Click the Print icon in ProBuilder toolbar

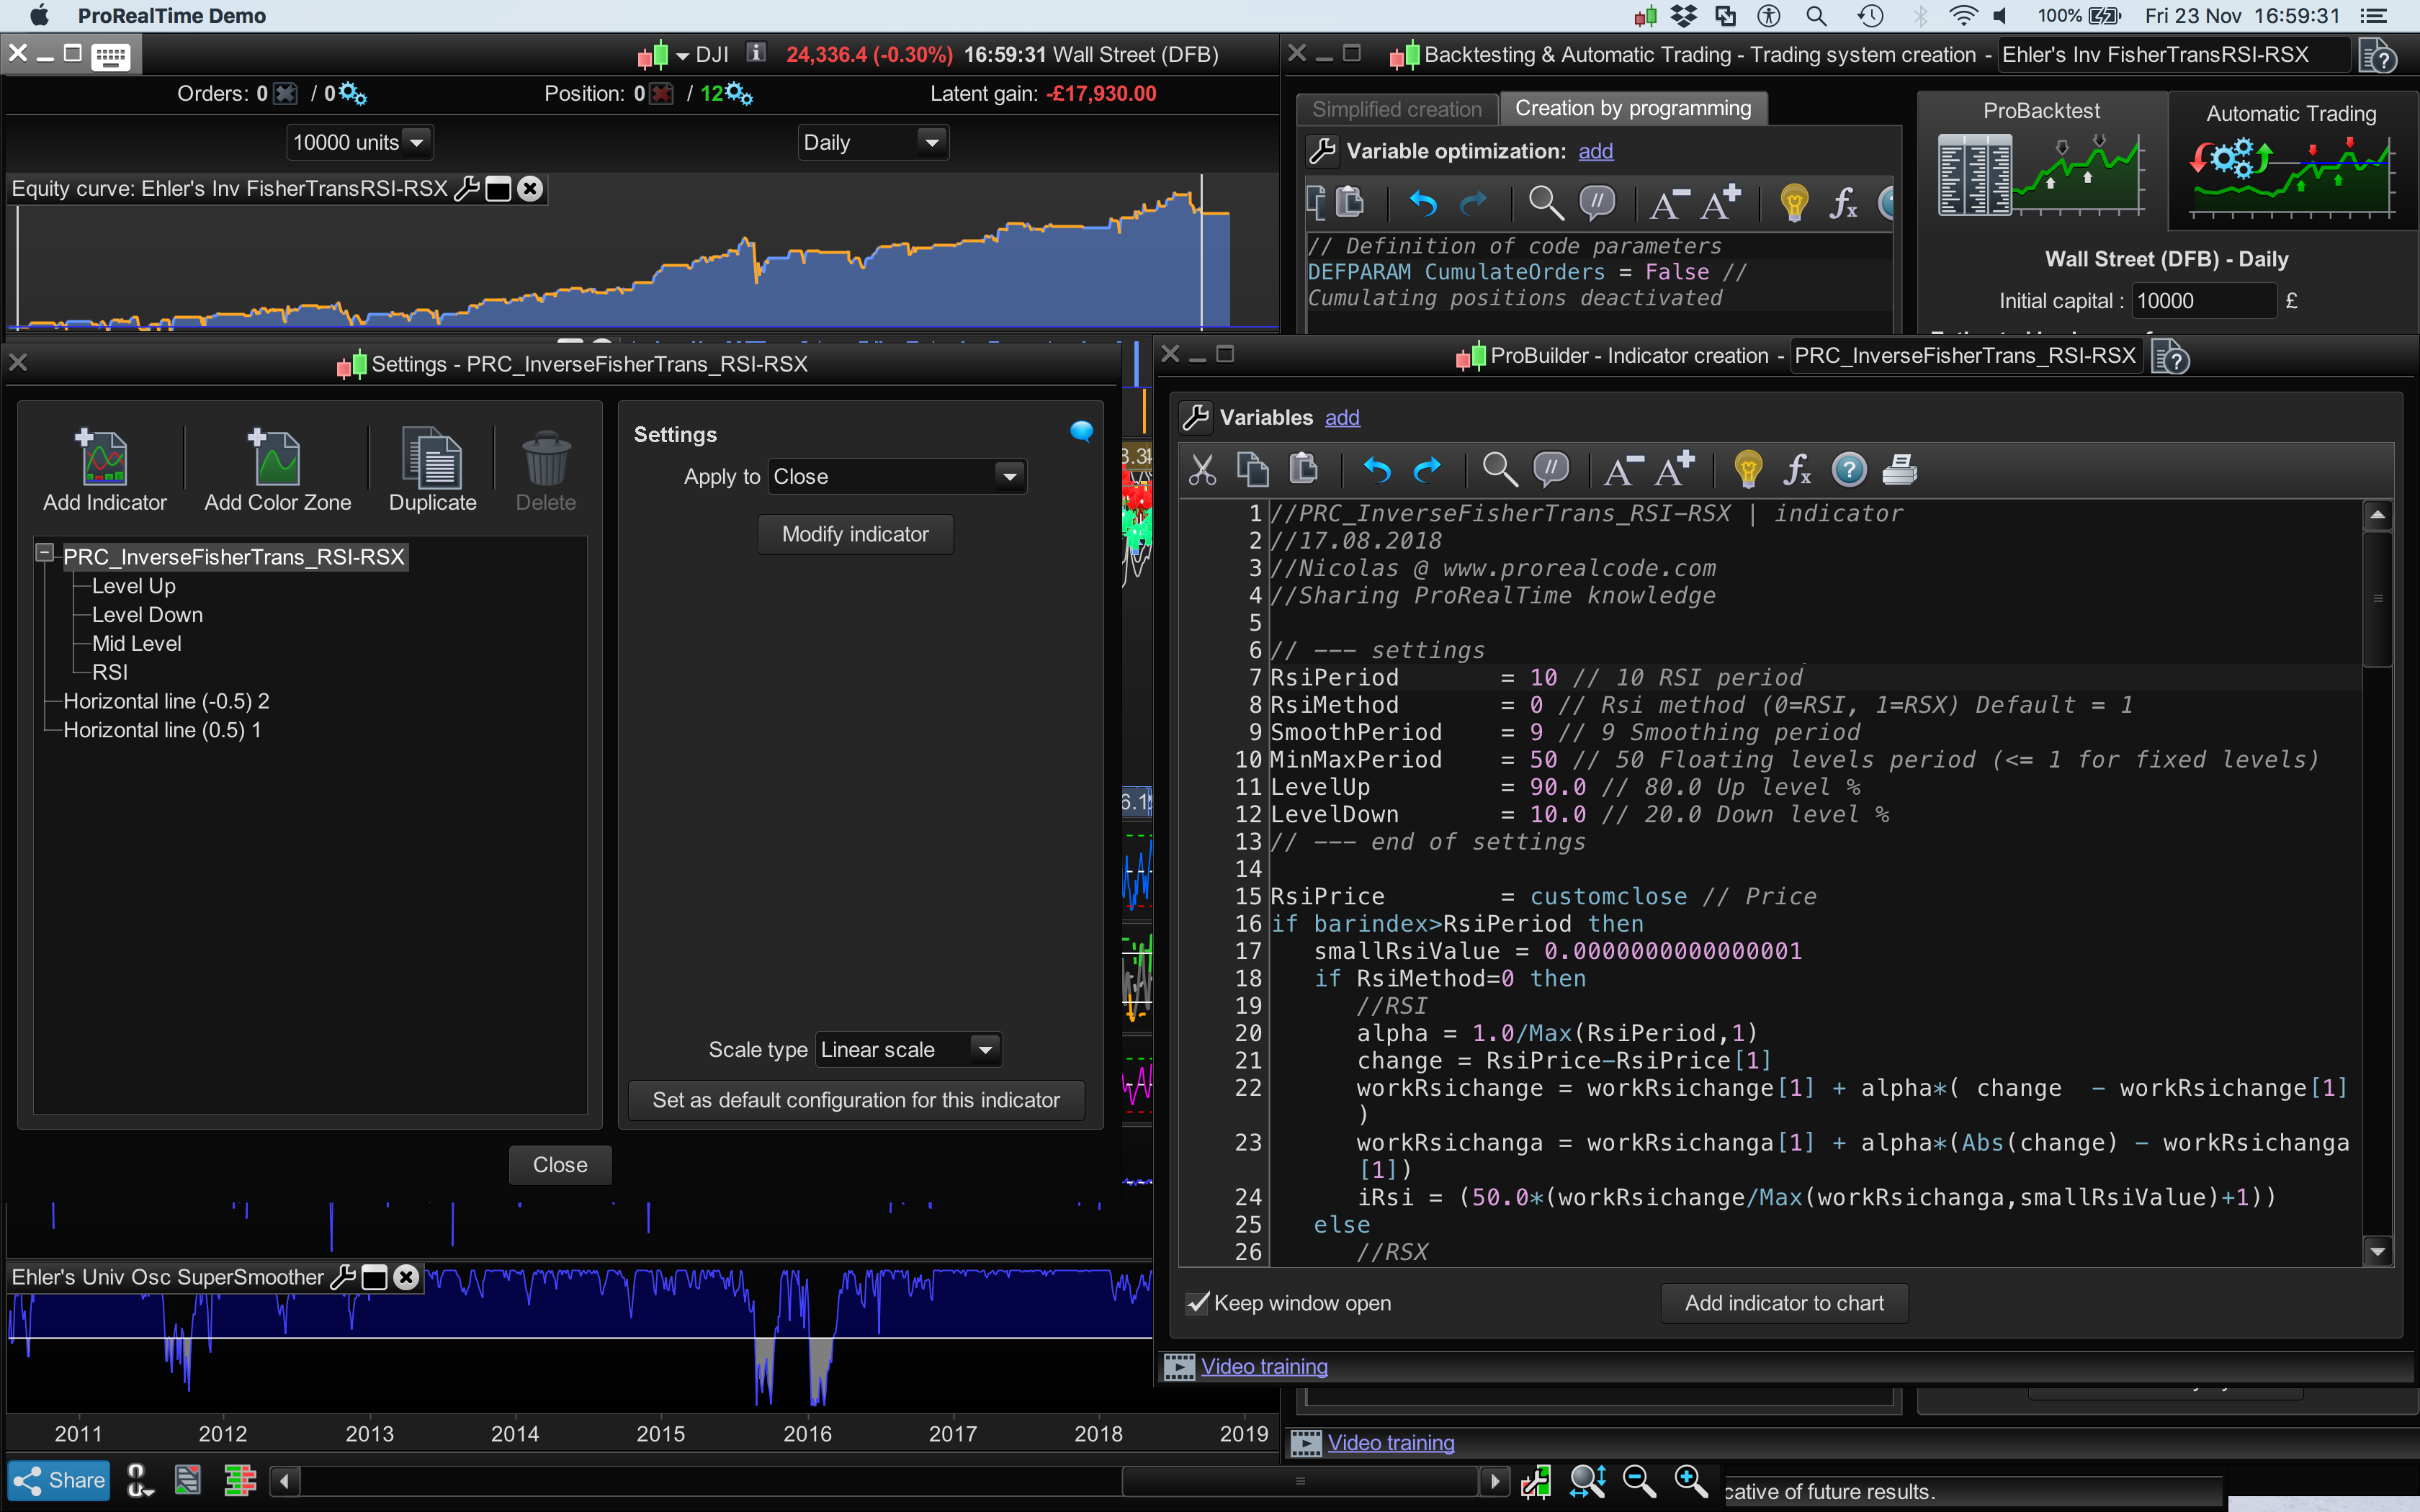pyautogui.click(x=1899, y=469)
